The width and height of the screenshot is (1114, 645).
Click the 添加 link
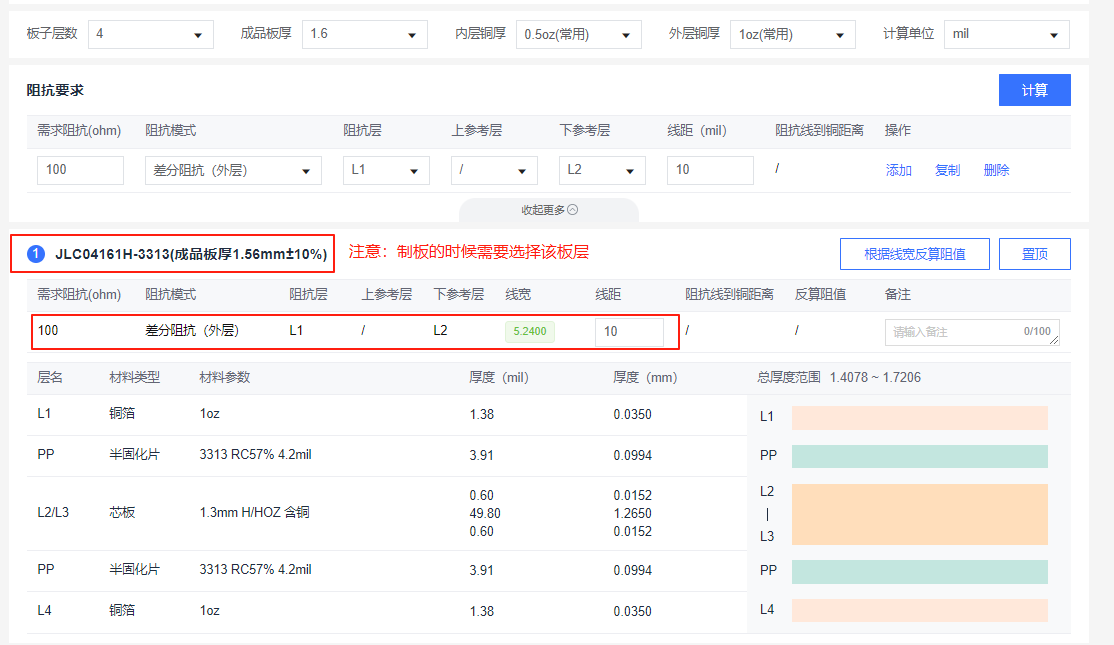click(x=899, y=170)
